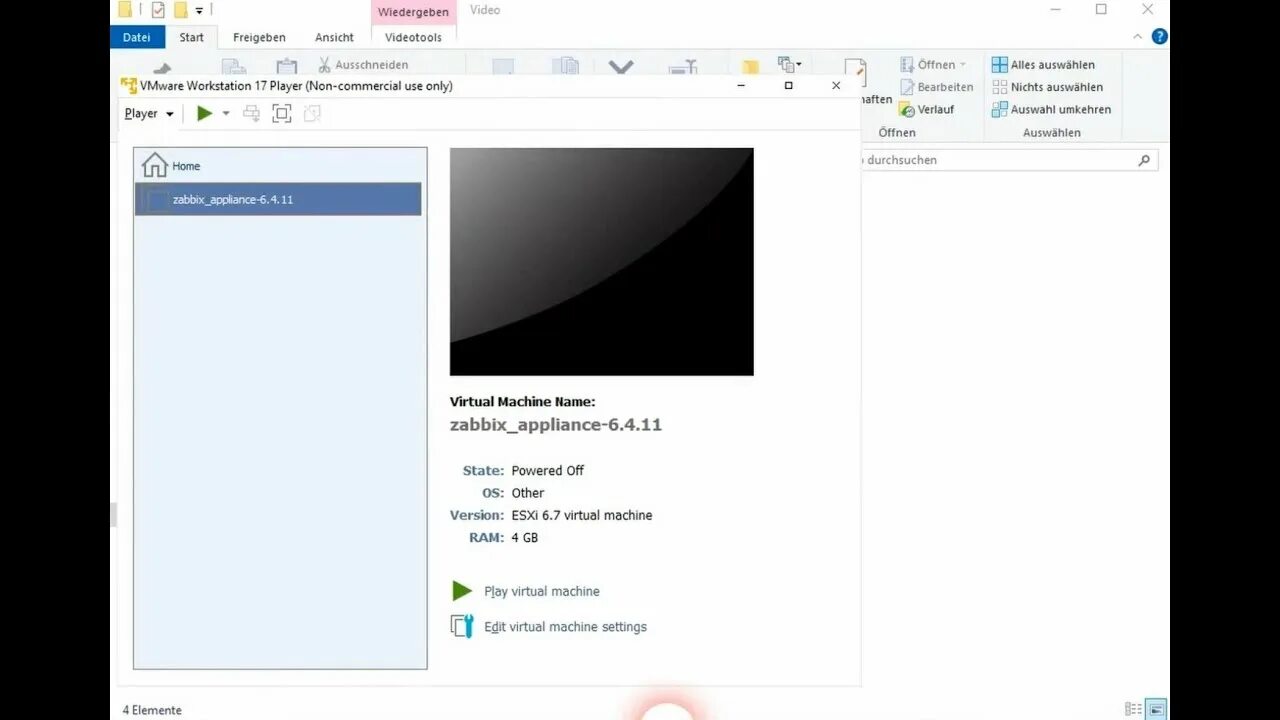
Task: Switch Explorer to details view icon
Action: click(x=1133, y=709)
